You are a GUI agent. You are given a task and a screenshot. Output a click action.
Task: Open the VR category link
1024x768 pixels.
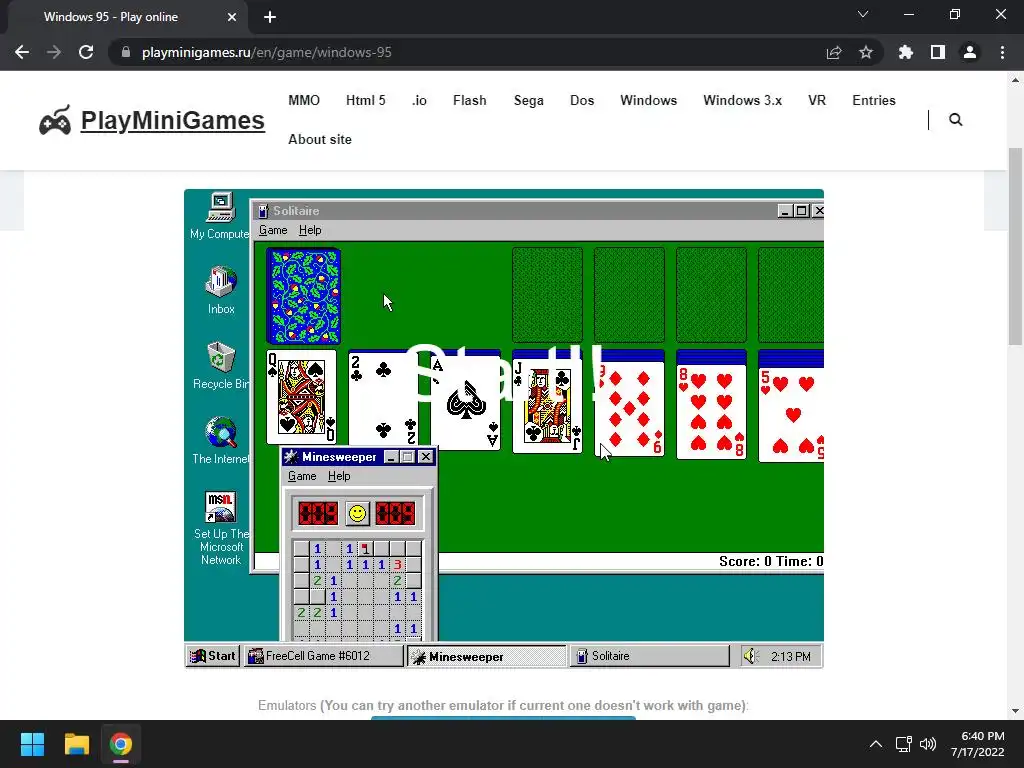click(817, 101)
